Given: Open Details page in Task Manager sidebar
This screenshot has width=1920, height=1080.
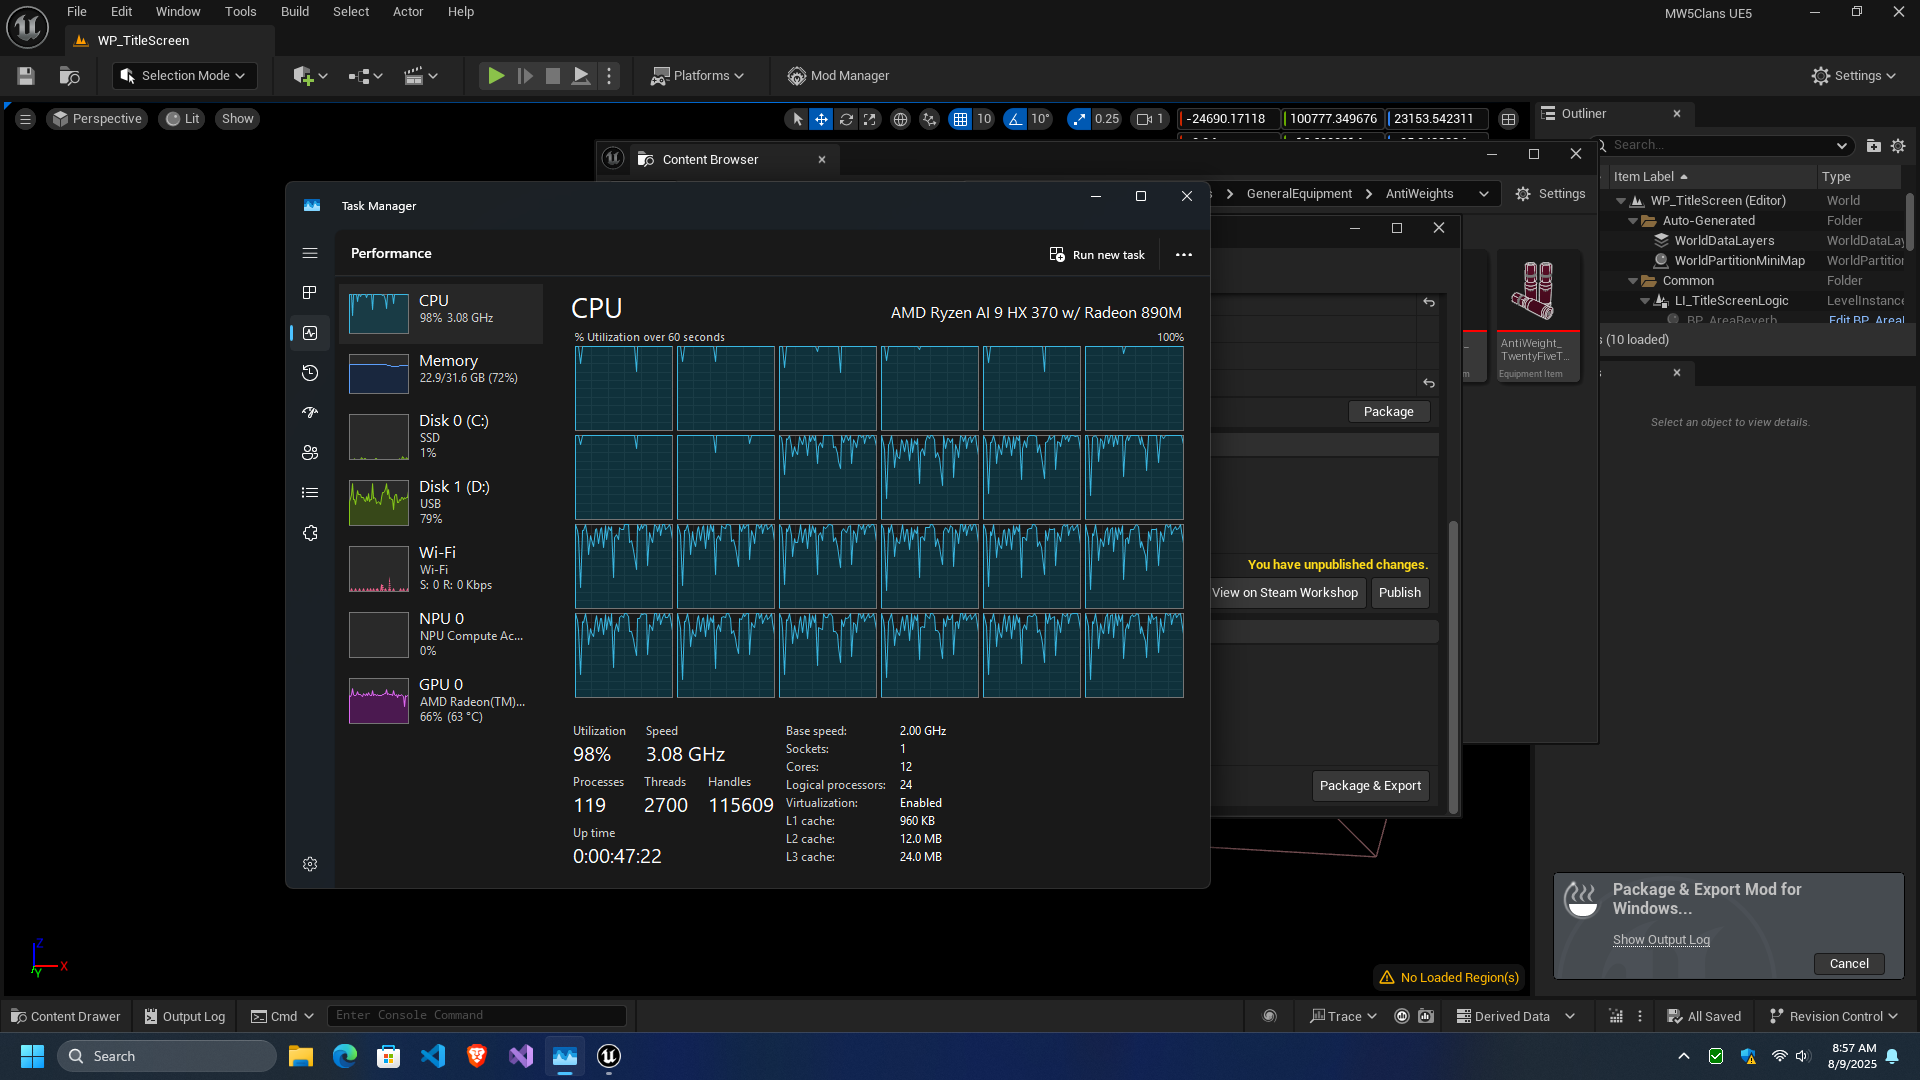Looking at the screenshot, I should coord(310,493).
